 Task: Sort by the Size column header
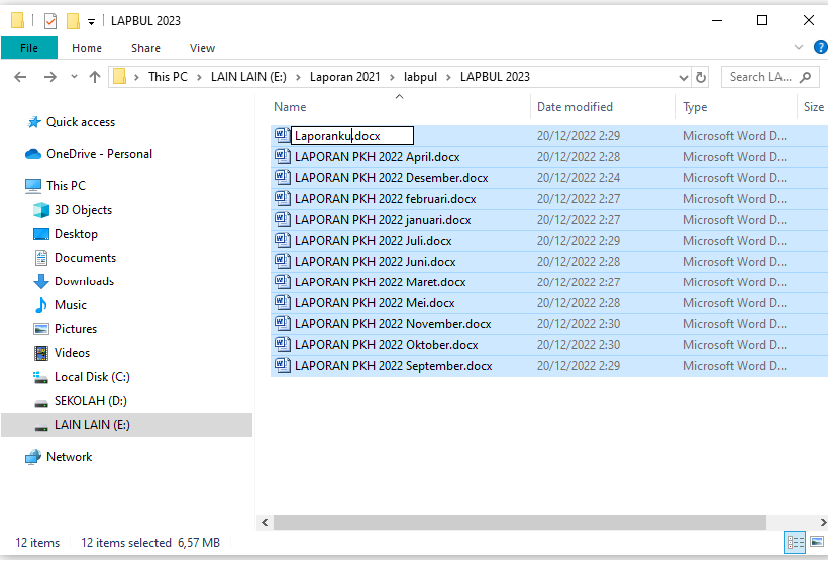[813, 107]
